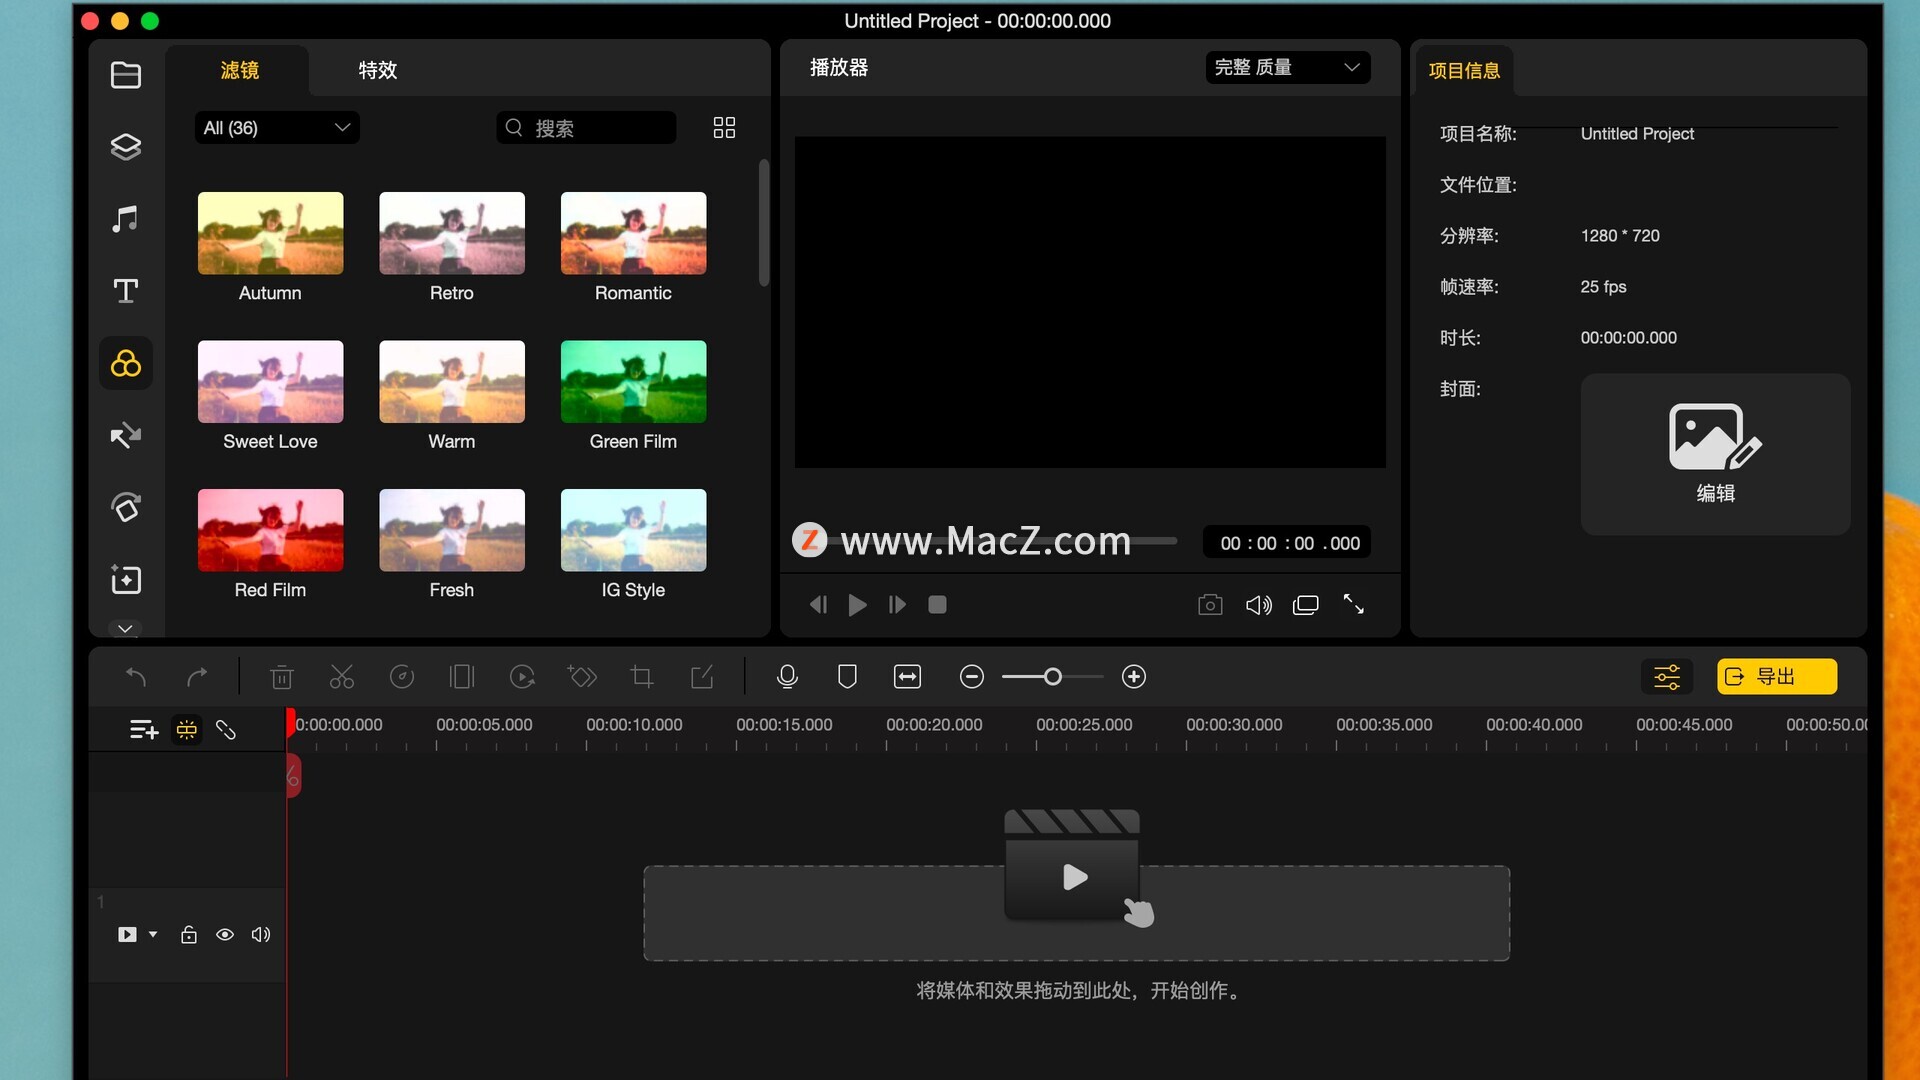
Task: Toggle timeline snapping
Action: point(187,731)
